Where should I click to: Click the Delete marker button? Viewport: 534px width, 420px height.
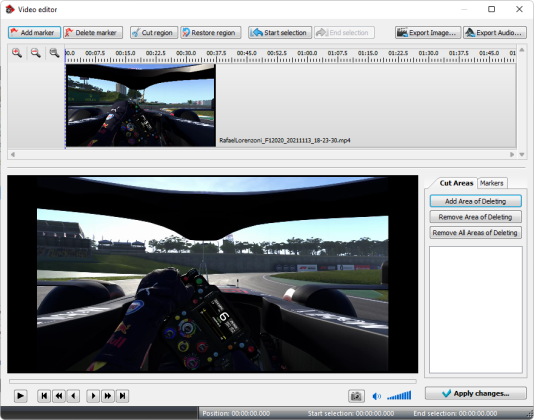(x=93, y=33)
